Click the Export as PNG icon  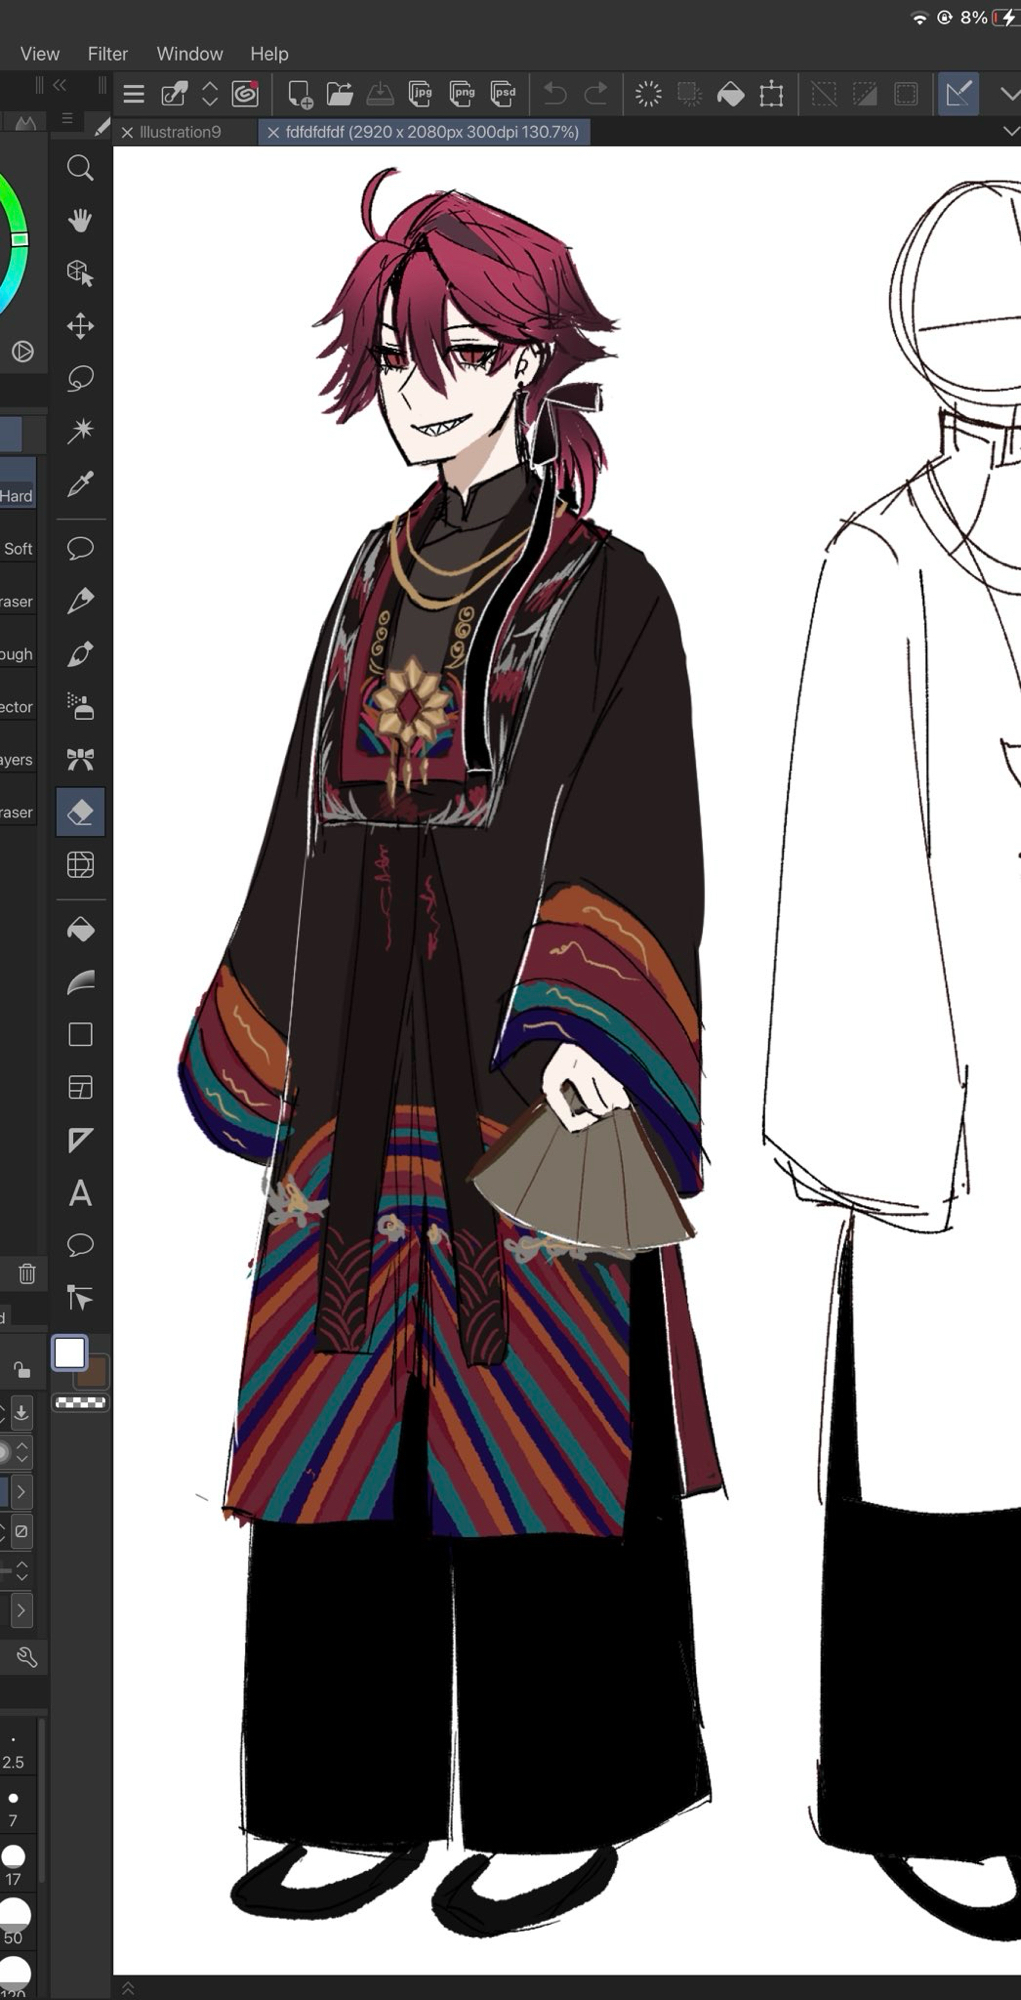(462, 94)
